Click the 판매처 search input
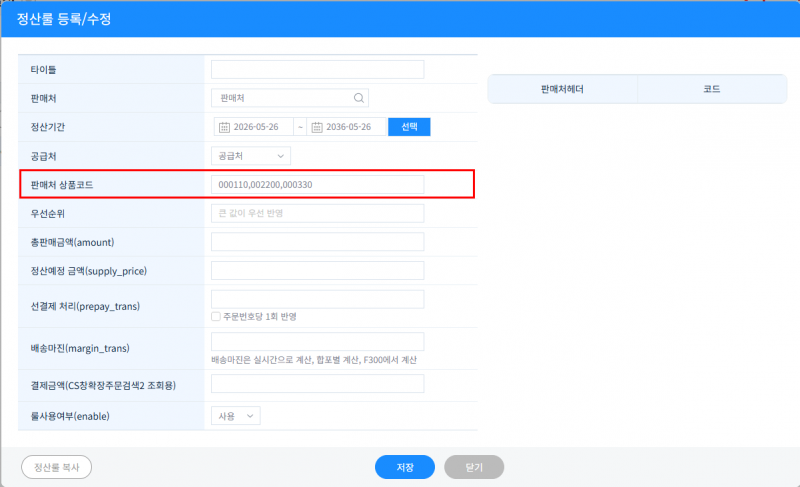800x487 pixels. (x=290, y=98)
